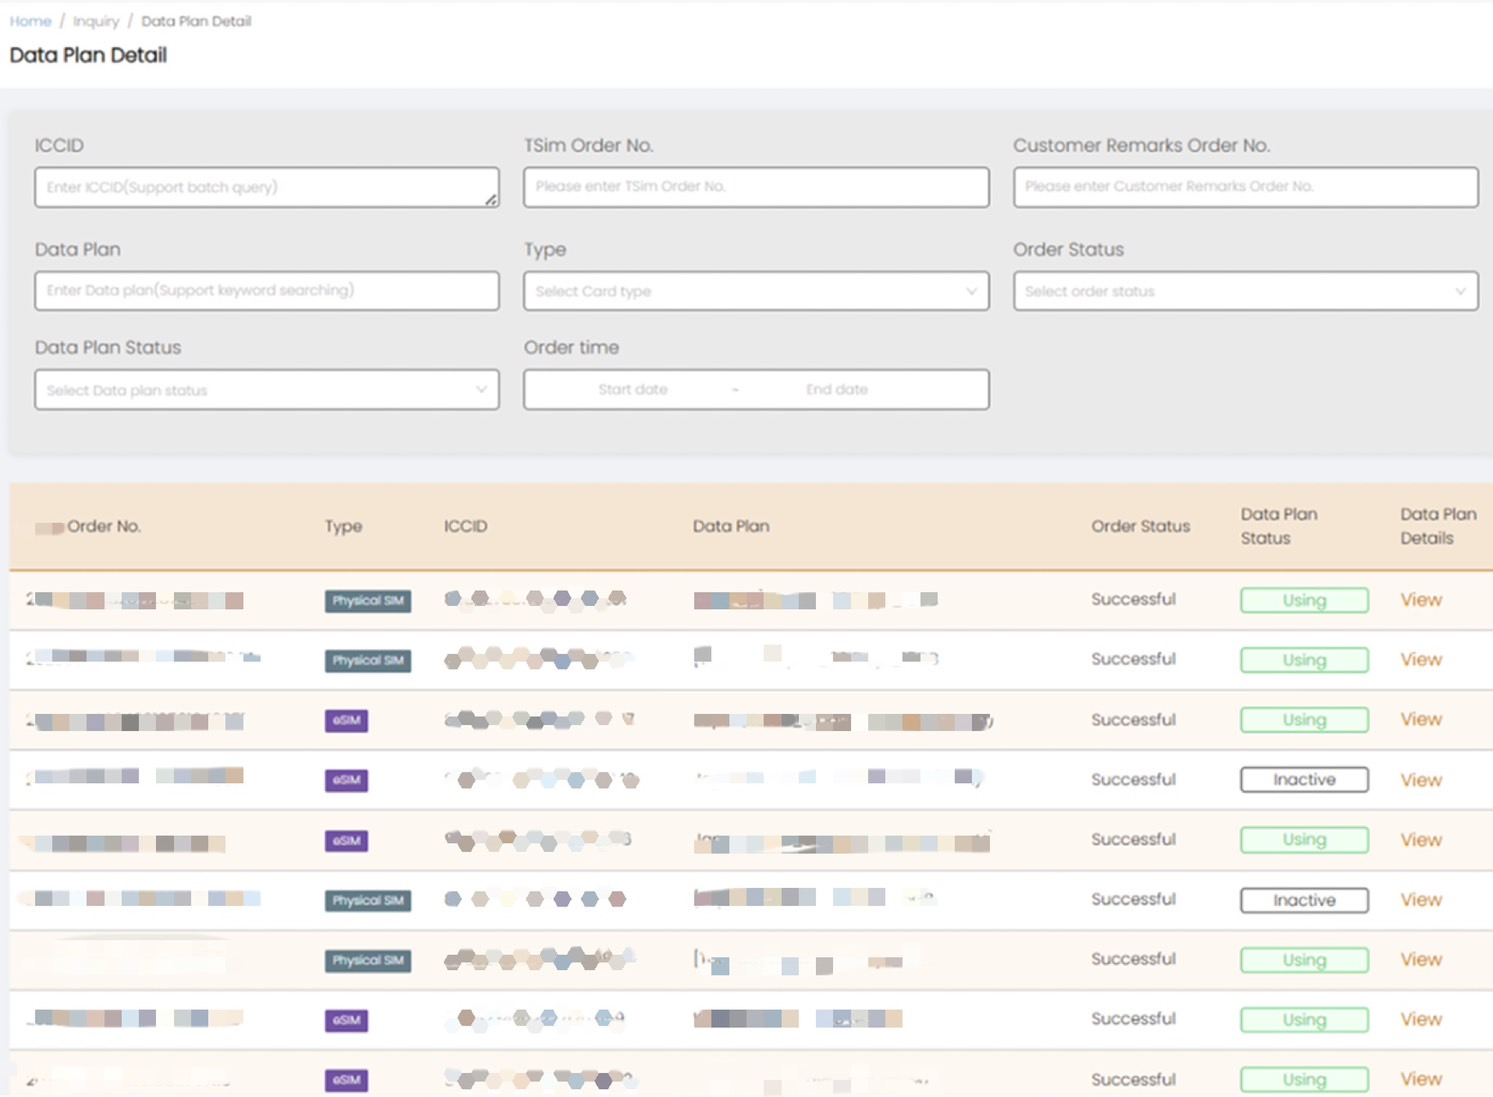This screenshot has height=1097, width=1493.
Task: Click the Data Plan column header
Action: pos(731,526)
